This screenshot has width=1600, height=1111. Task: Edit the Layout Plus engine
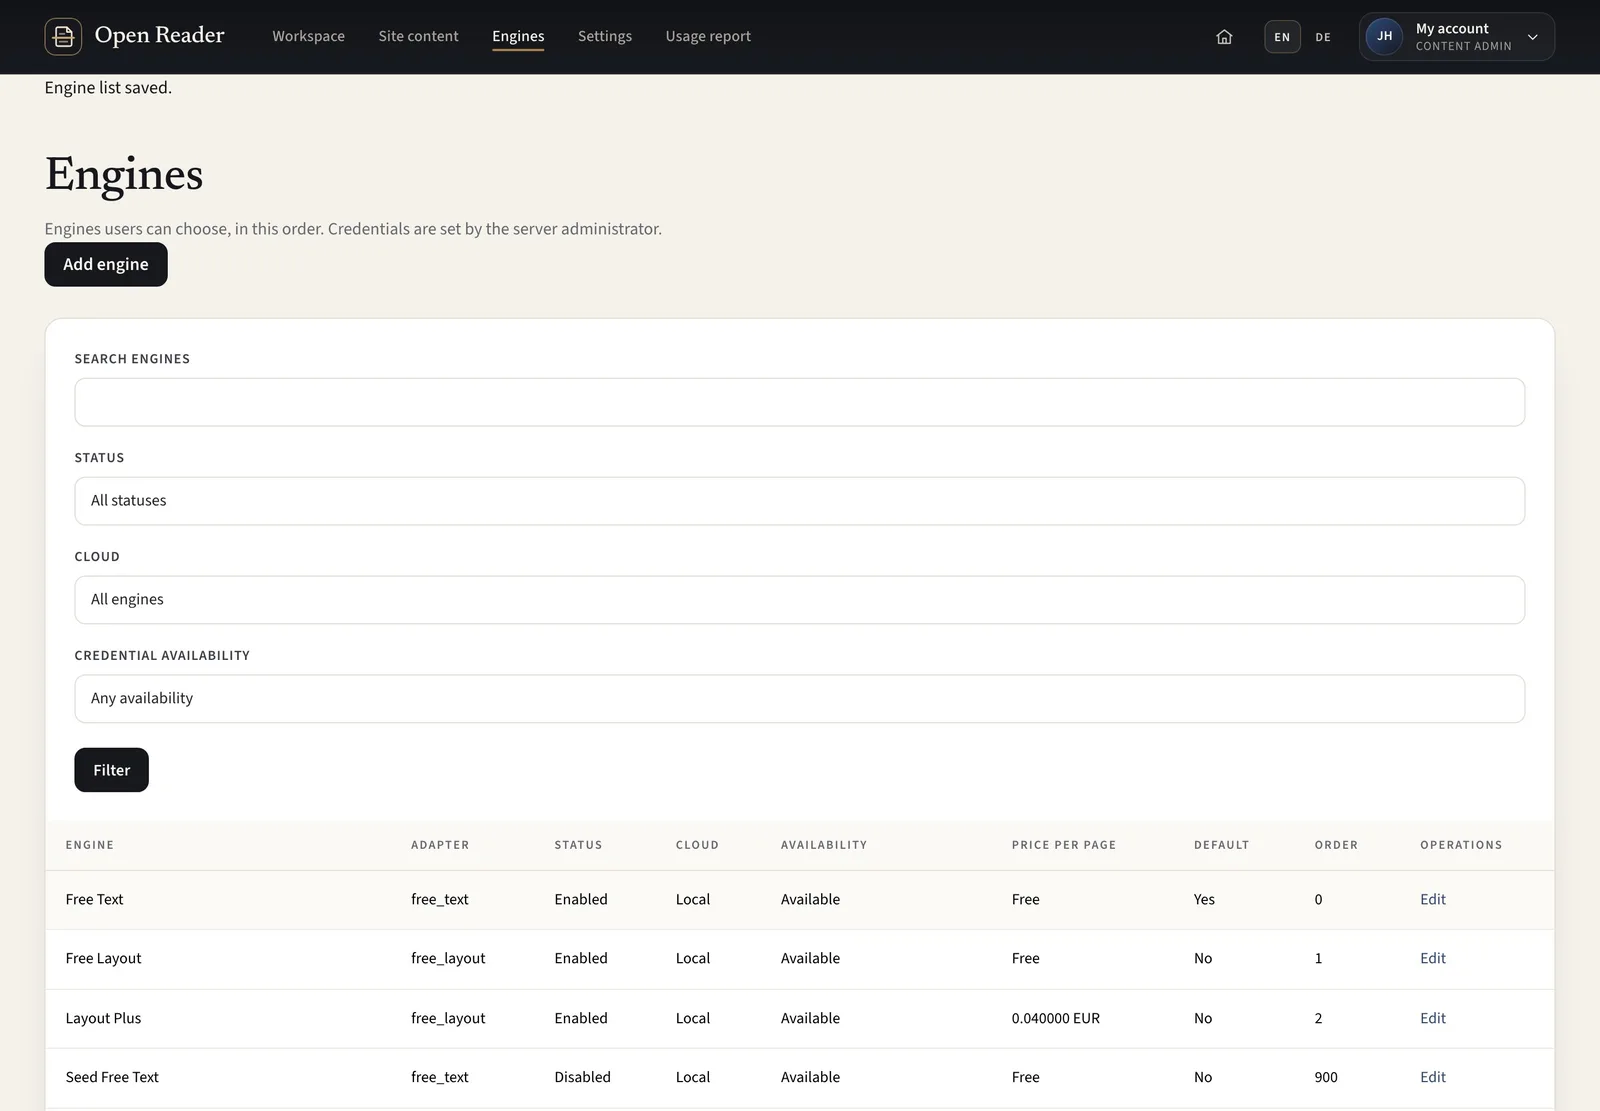click(x=1432, y=1018)
